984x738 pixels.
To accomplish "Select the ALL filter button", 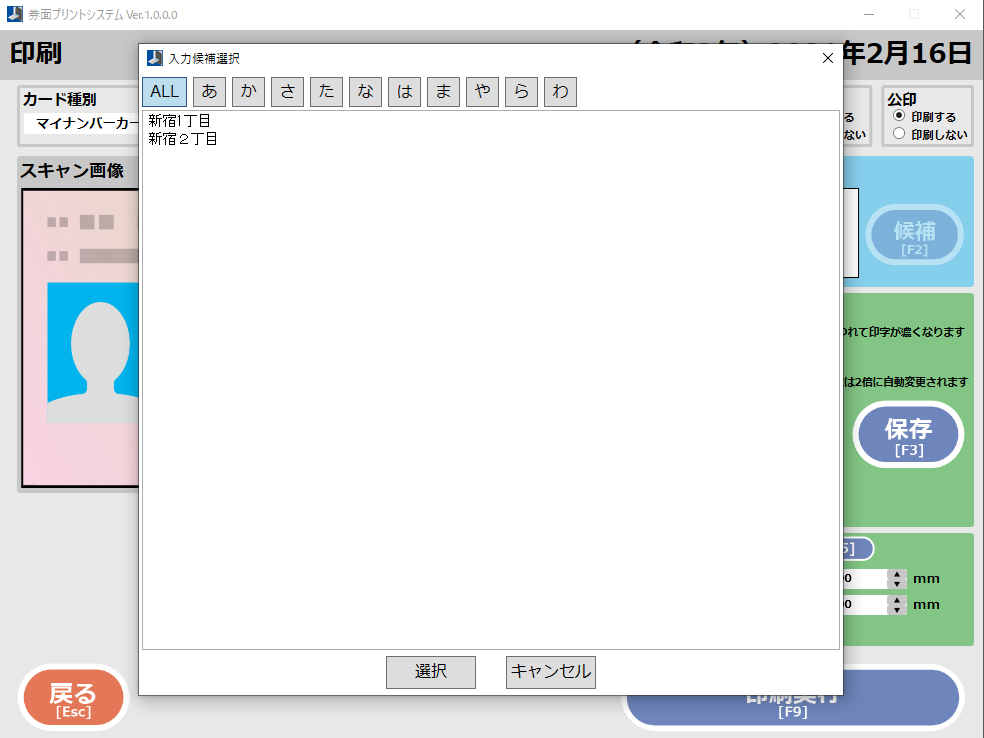I will coord(164,92).
